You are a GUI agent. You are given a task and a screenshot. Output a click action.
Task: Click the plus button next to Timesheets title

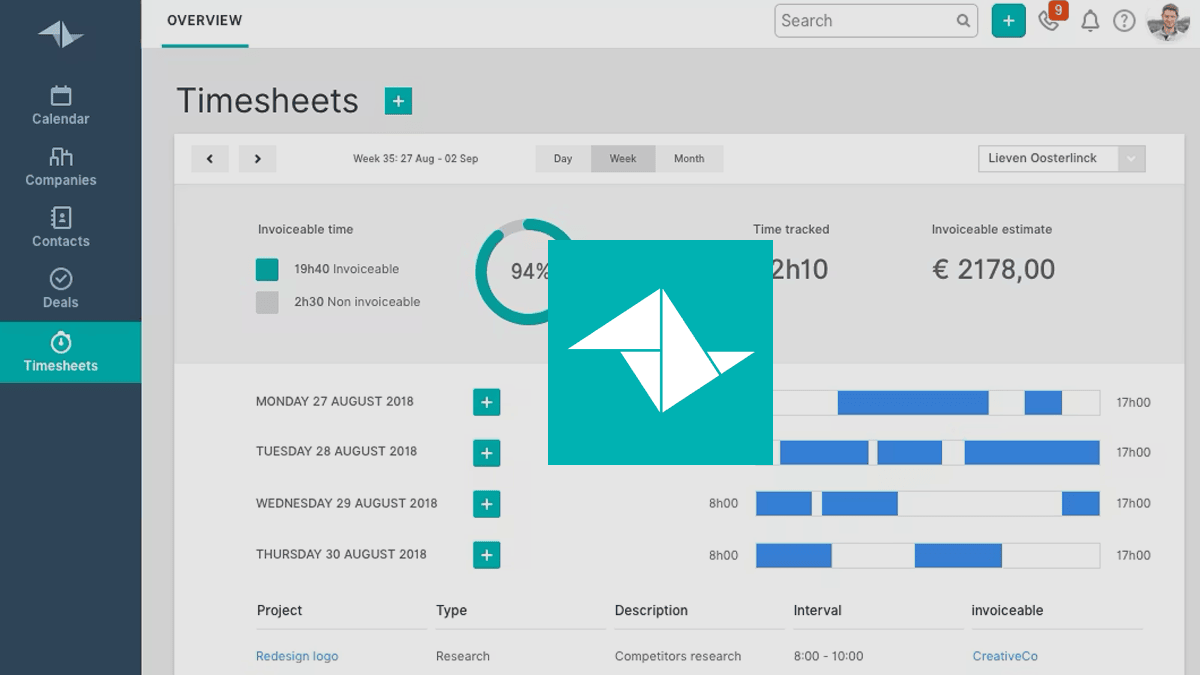pyautogui.click(x=398, y=101)
